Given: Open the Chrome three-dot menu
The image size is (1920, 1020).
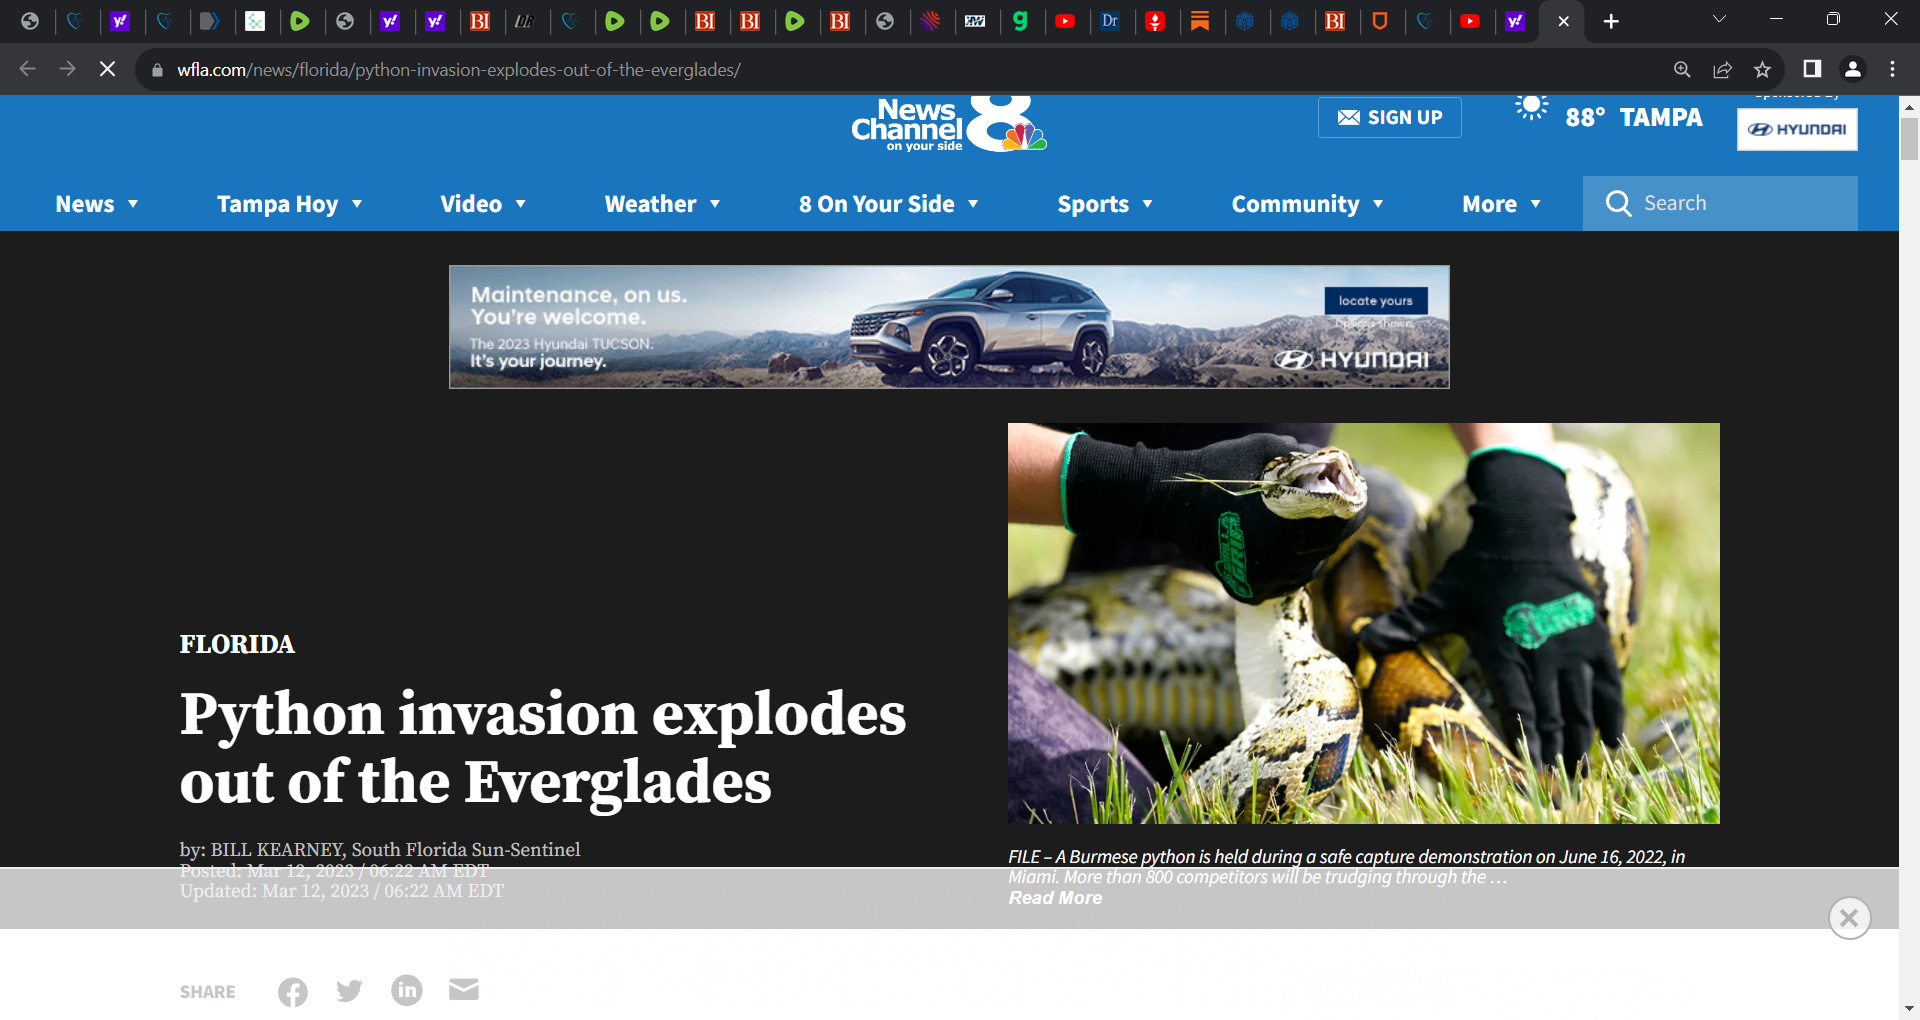Looking at the screenshot, I should [1892, 69].
